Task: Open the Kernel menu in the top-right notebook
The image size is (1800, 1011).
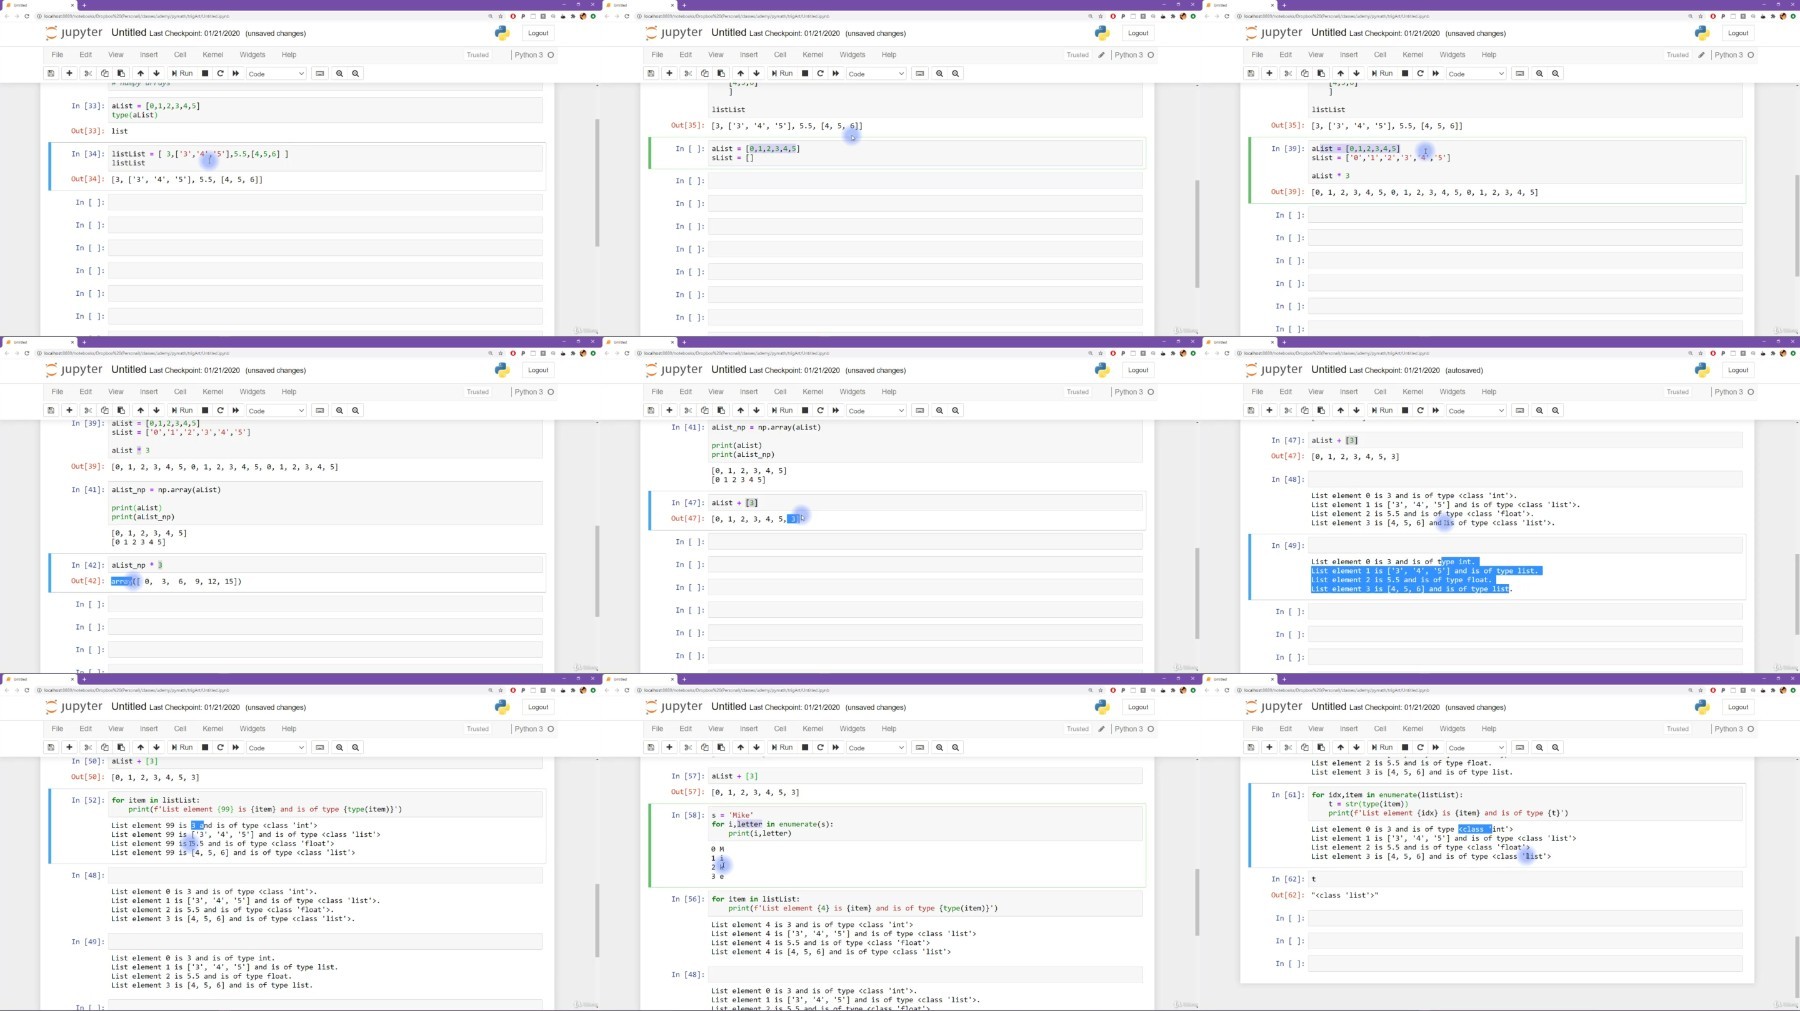Action: click(1413, 55)
